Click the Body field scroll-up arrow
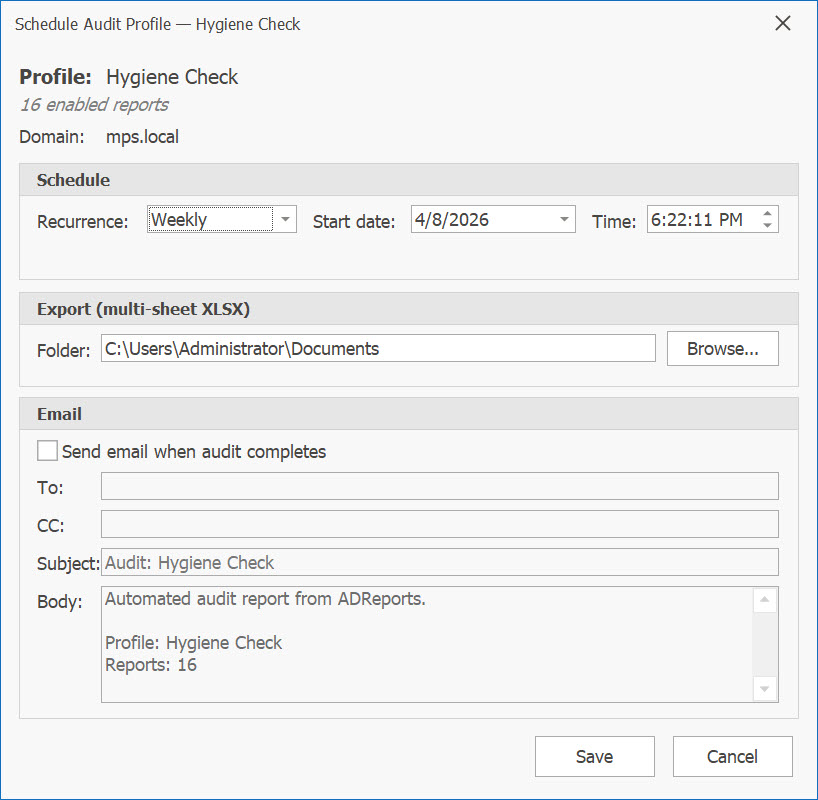Viewport: 818px width, 800px height. (765, 598)
